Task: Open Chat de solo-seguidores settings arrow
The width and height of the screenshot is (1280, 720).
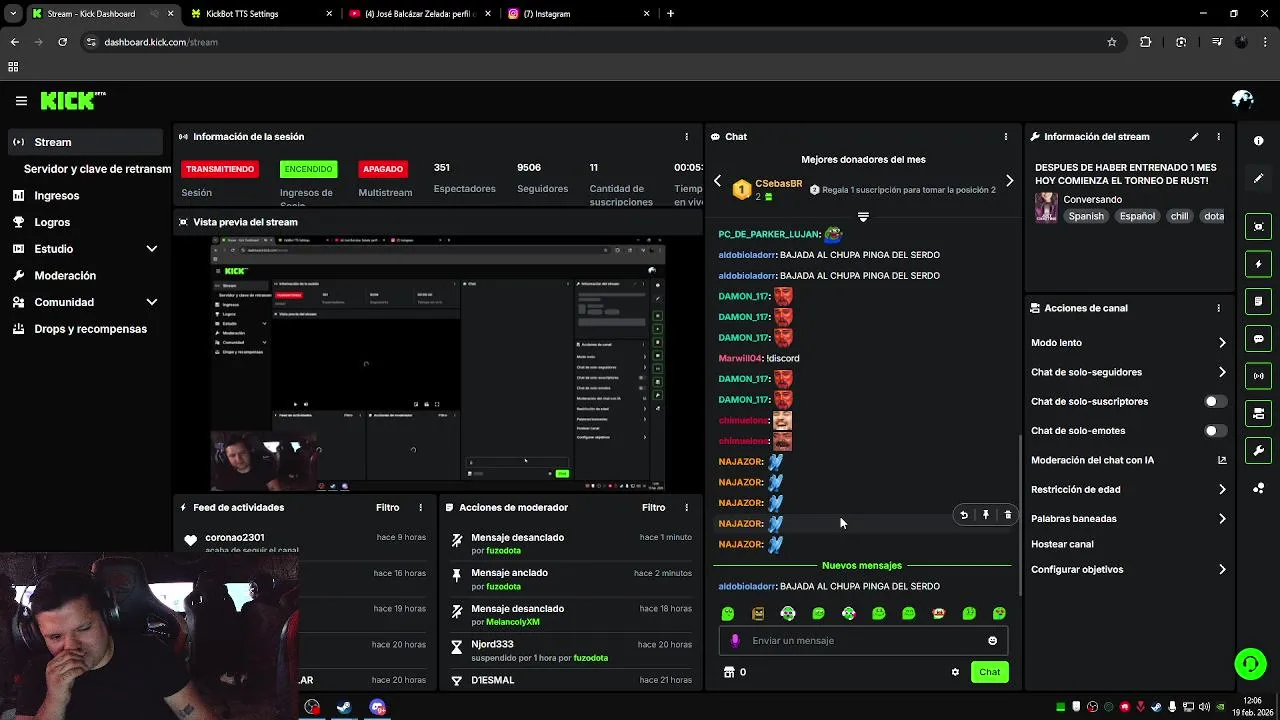Action: (1222, 372)
